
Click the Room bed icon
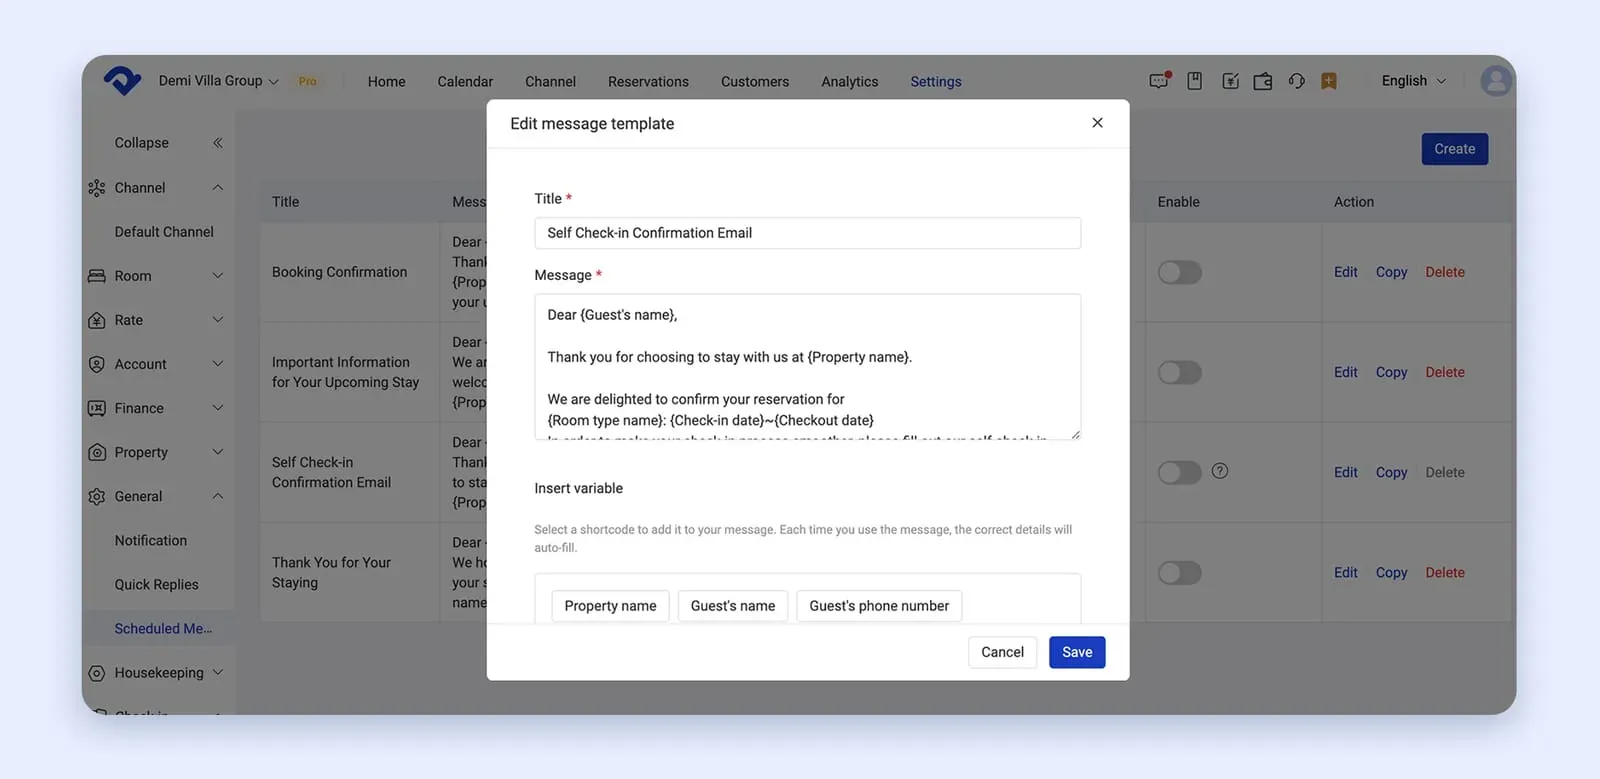point(97,276)
